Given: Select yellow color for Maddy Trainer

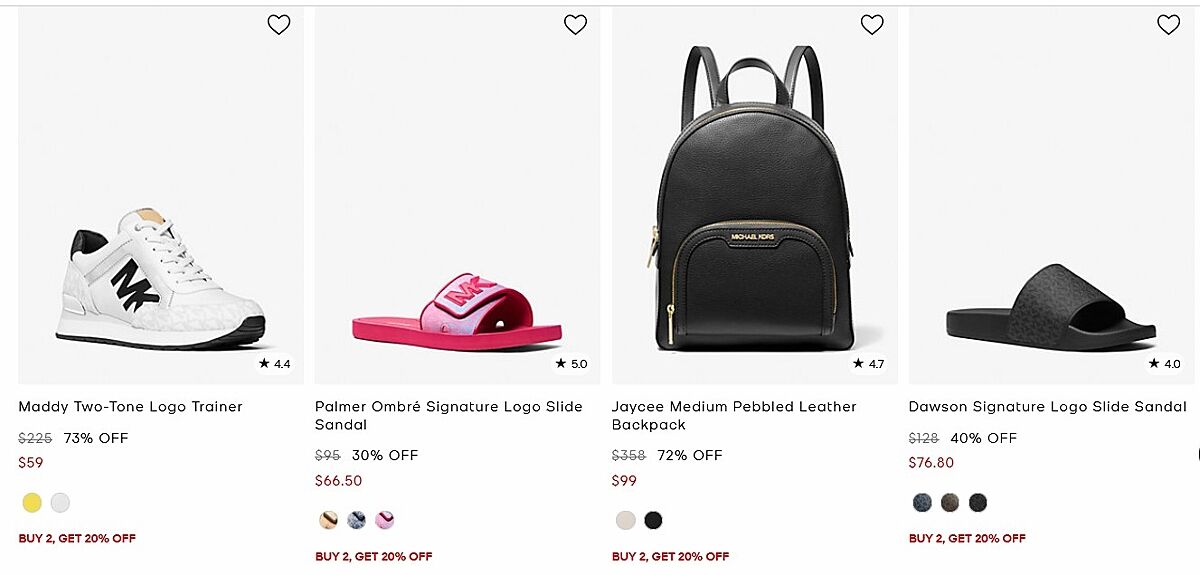Looking at the screenshot, I should [32, 503].
